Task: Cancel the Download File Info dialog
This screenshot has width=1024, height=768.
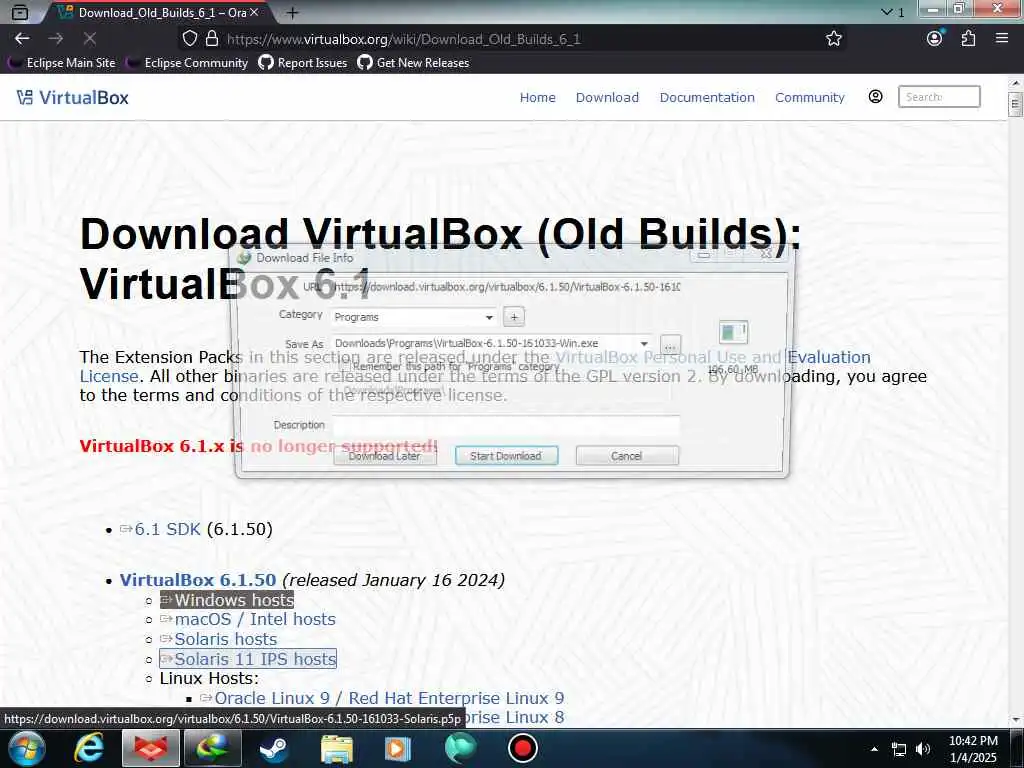Action: [x=626, y=456]
